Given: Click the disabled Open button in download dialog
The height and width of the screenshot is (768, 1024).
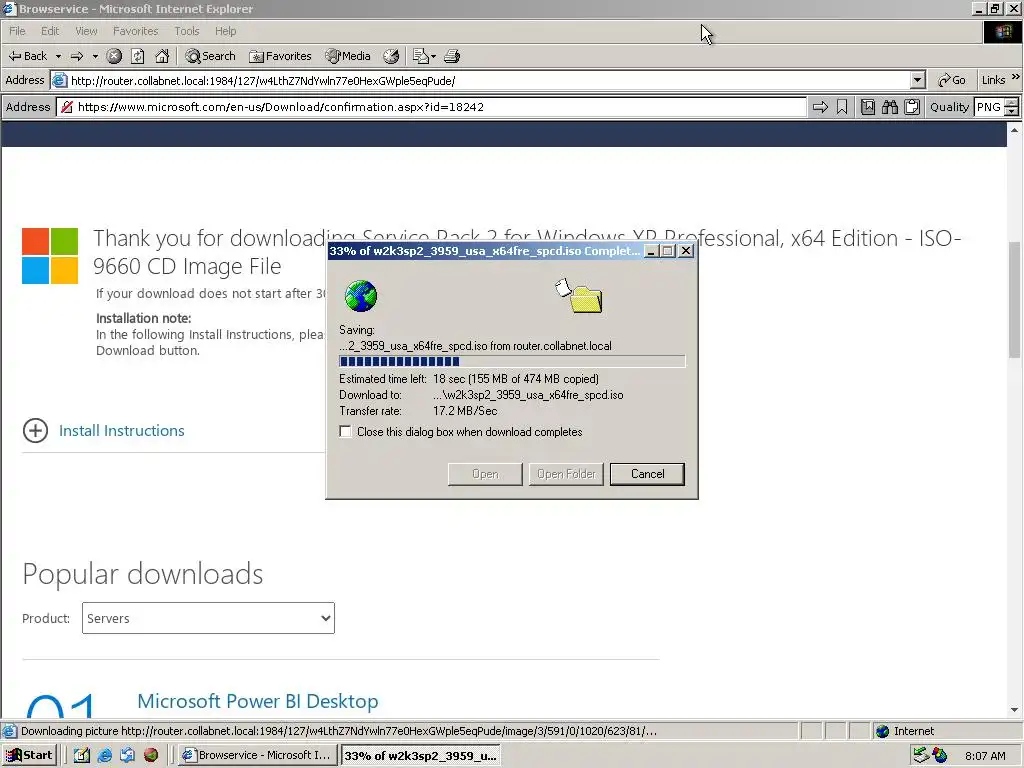Looking at the screenshot, I should point(485,474).
